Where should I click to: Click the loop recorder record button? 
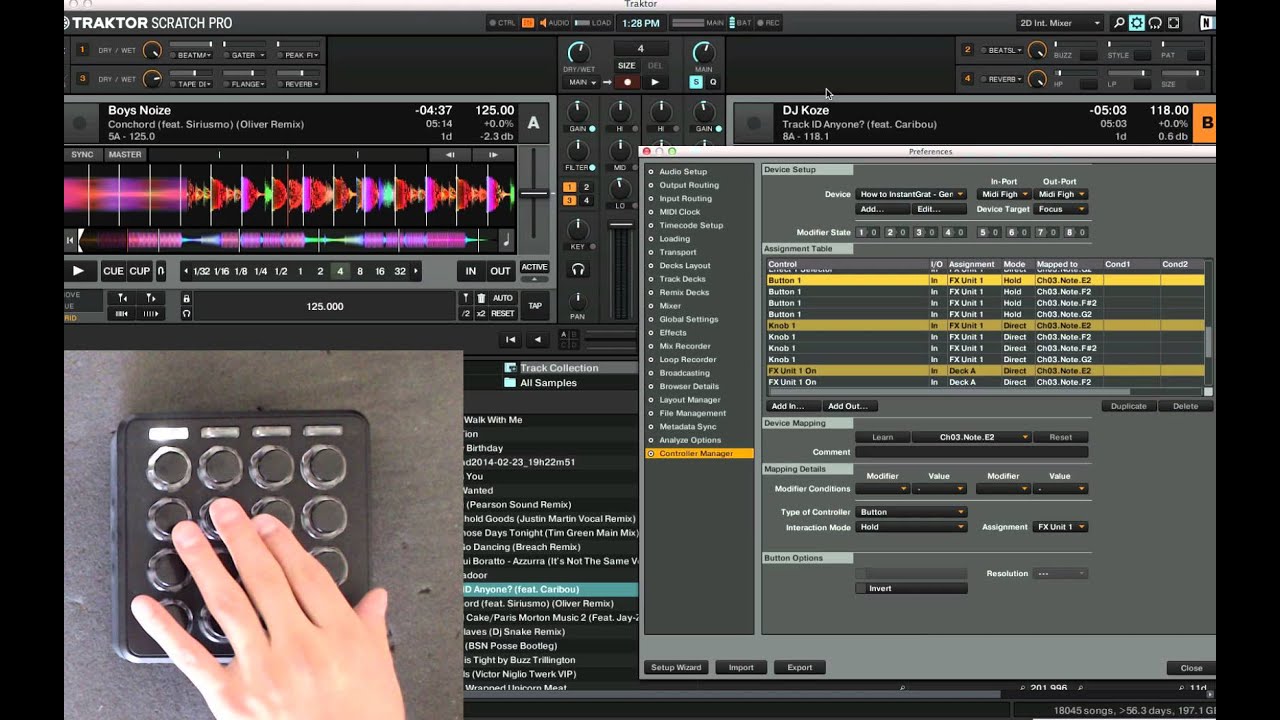(627, 82)
